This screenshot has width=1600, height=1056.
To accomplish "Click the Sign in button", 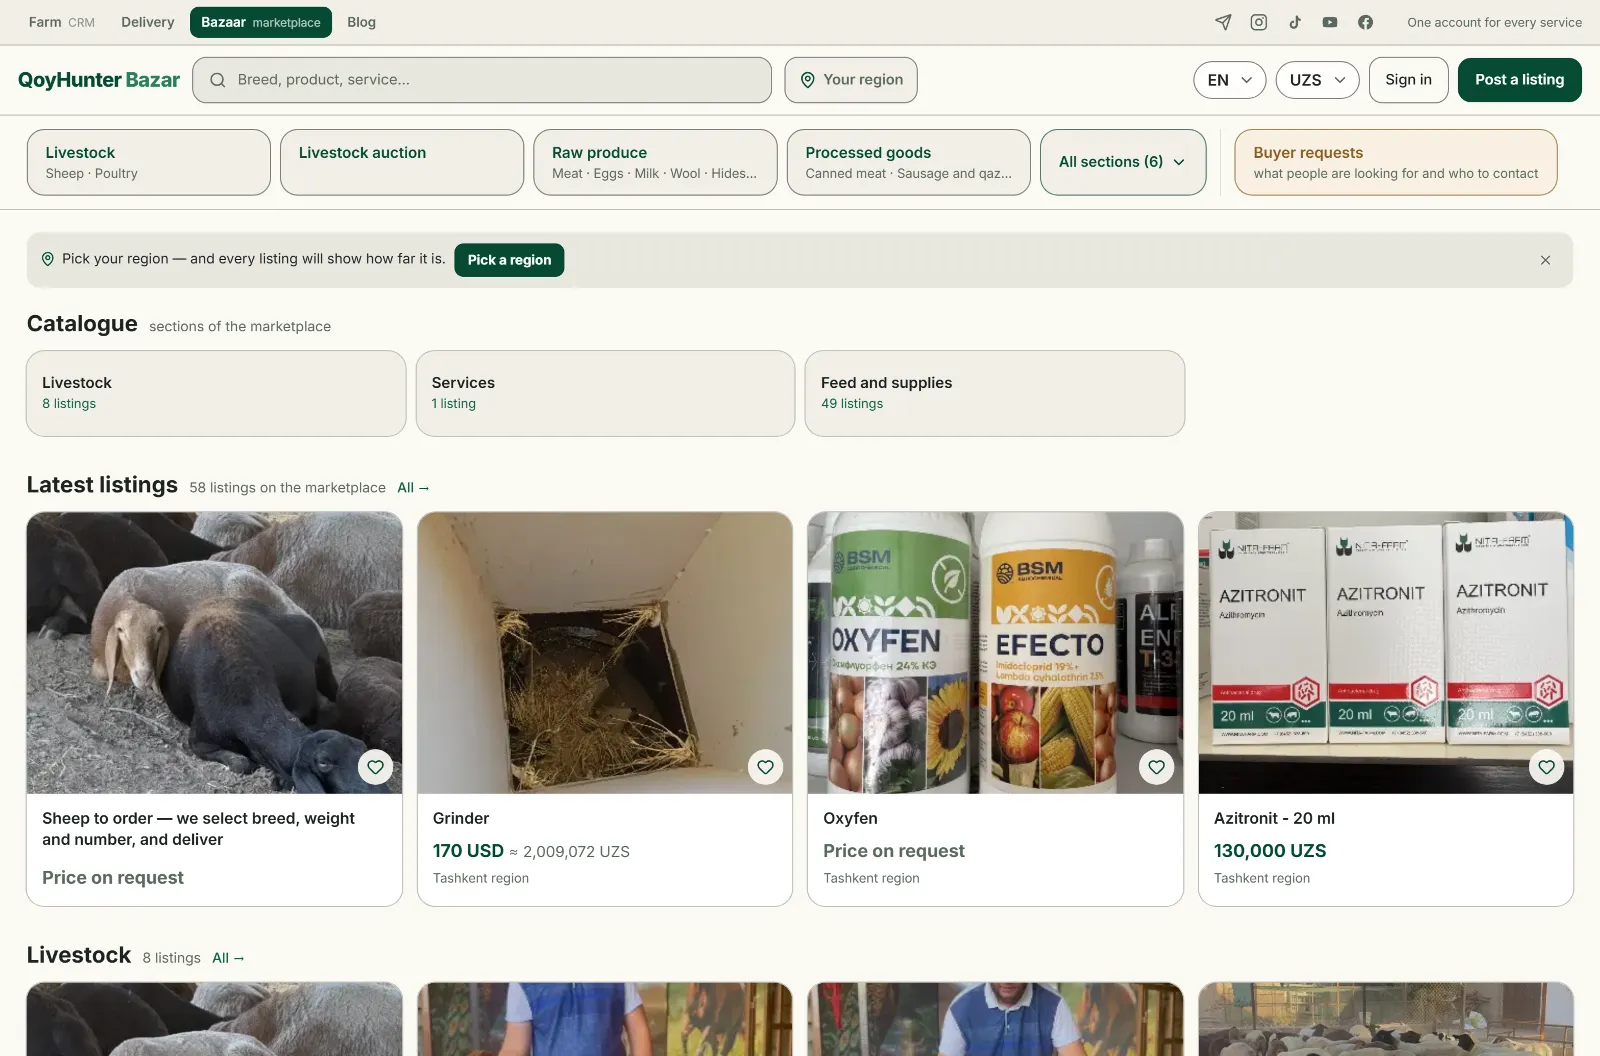I will point(1409,80).
